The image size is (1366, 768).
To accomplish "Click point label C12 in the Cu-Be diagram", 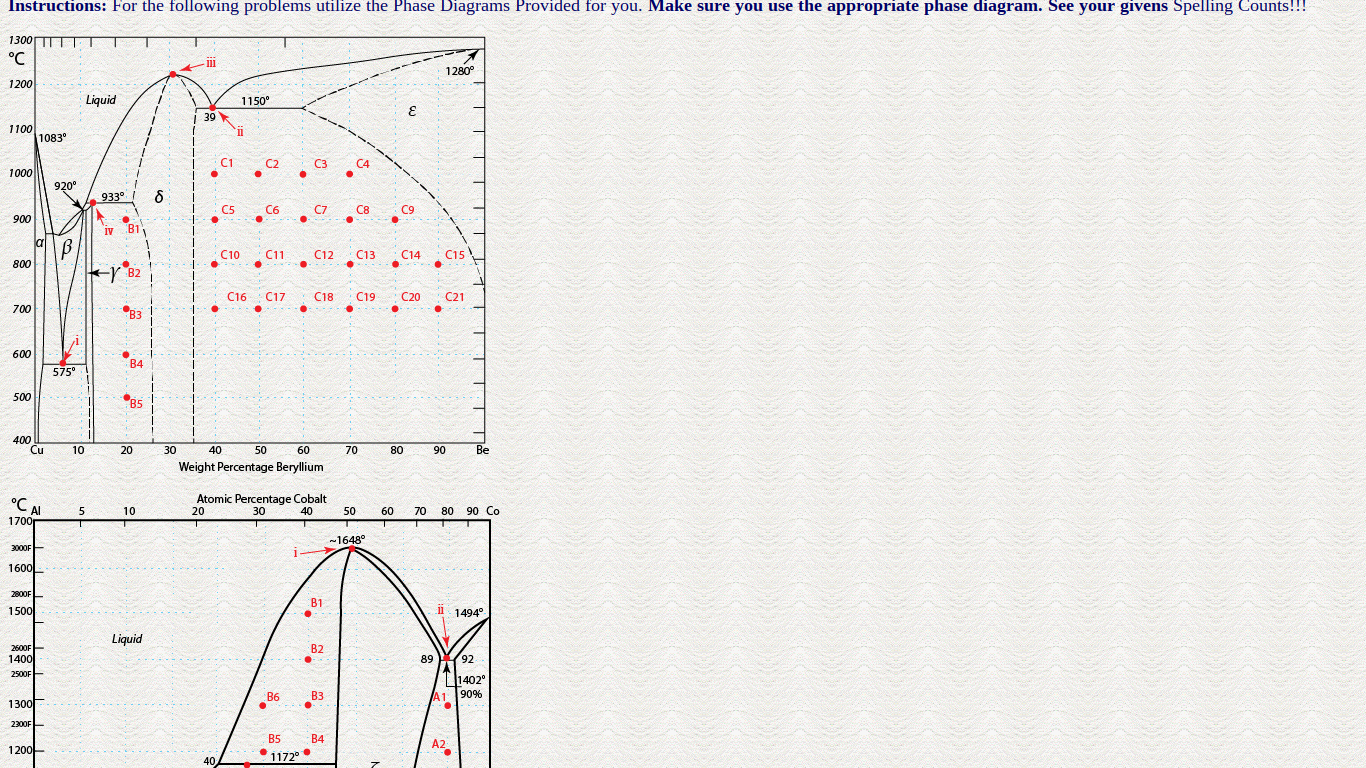I will (x=324, y=255).
